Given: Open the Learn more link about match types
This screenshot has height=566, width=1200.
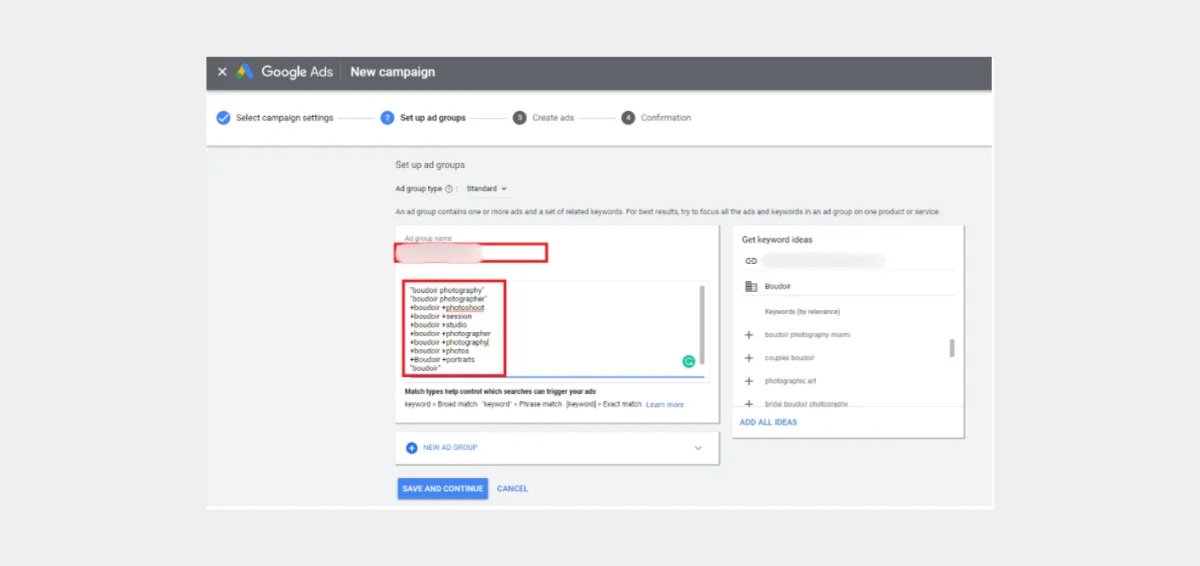Looking at the screenshot, I should pyautogui.click(x=665, y=405).
